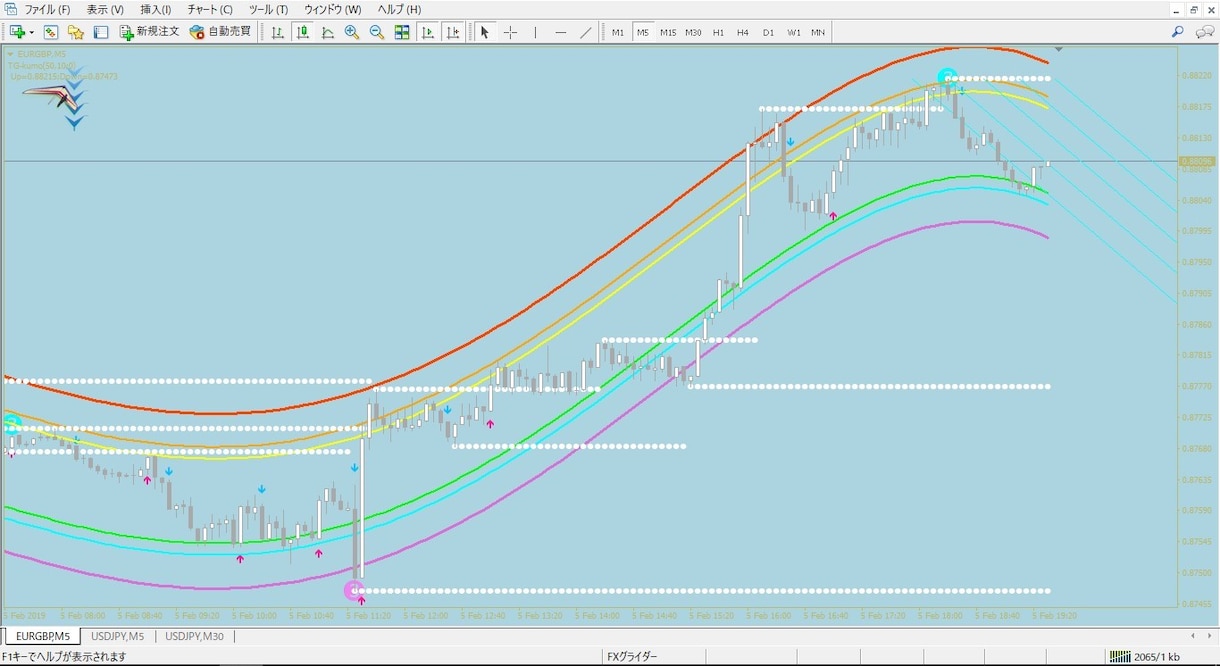Toggle 自動売買 auto trading button
Screen dimensions: 1220x666
221,32
